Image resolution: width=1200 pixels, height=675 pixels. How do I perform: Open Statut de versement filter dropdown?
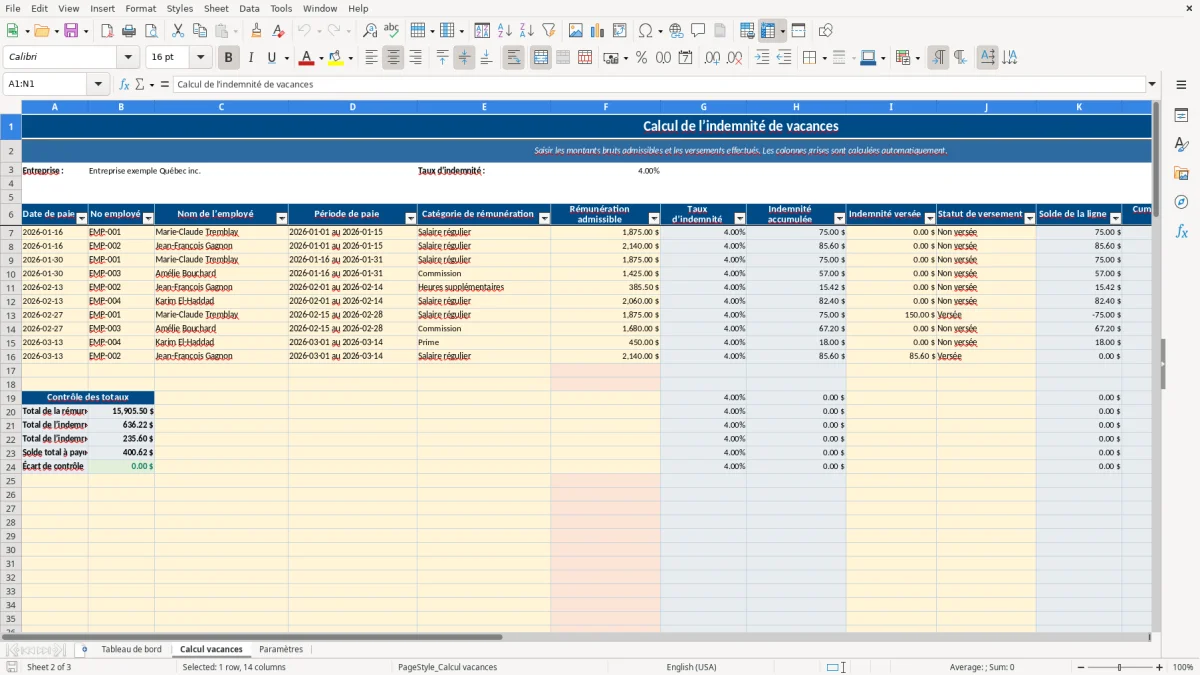(x=1030, y=218)
